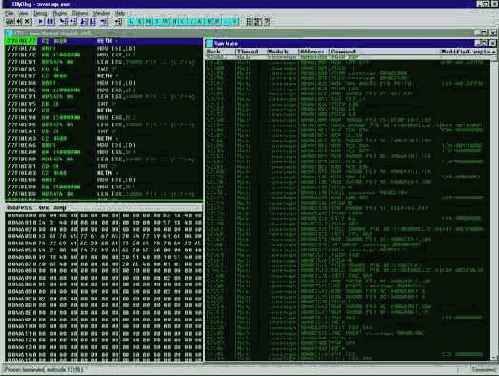Click the Address header in dump pane
Image resolution: width=499 pixels, height=376 pixels.
[20, 208]
